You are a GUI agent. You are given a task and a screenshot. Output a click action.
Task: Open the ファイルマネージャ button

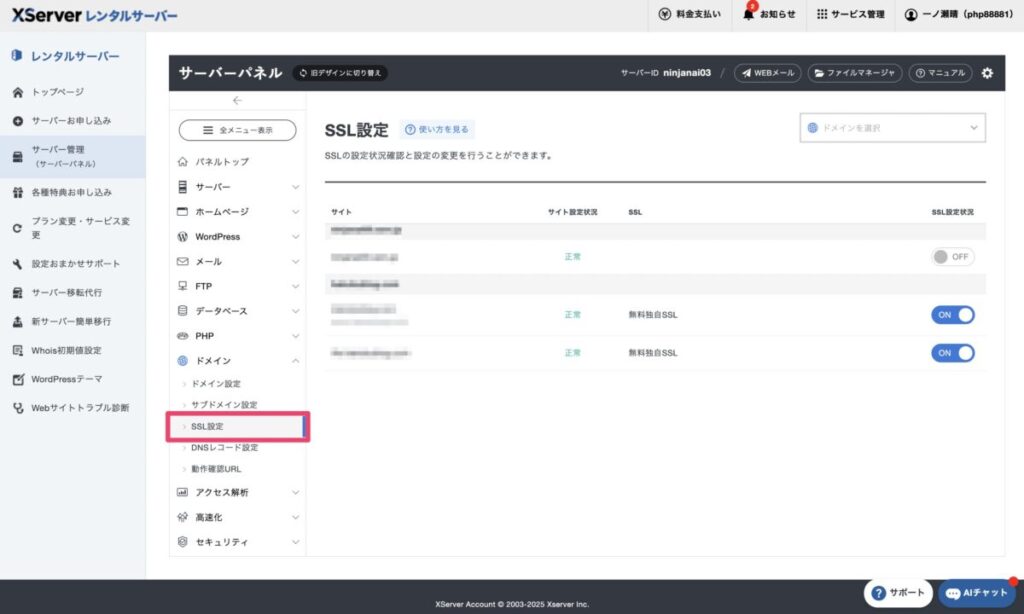(x=855, y=73)
